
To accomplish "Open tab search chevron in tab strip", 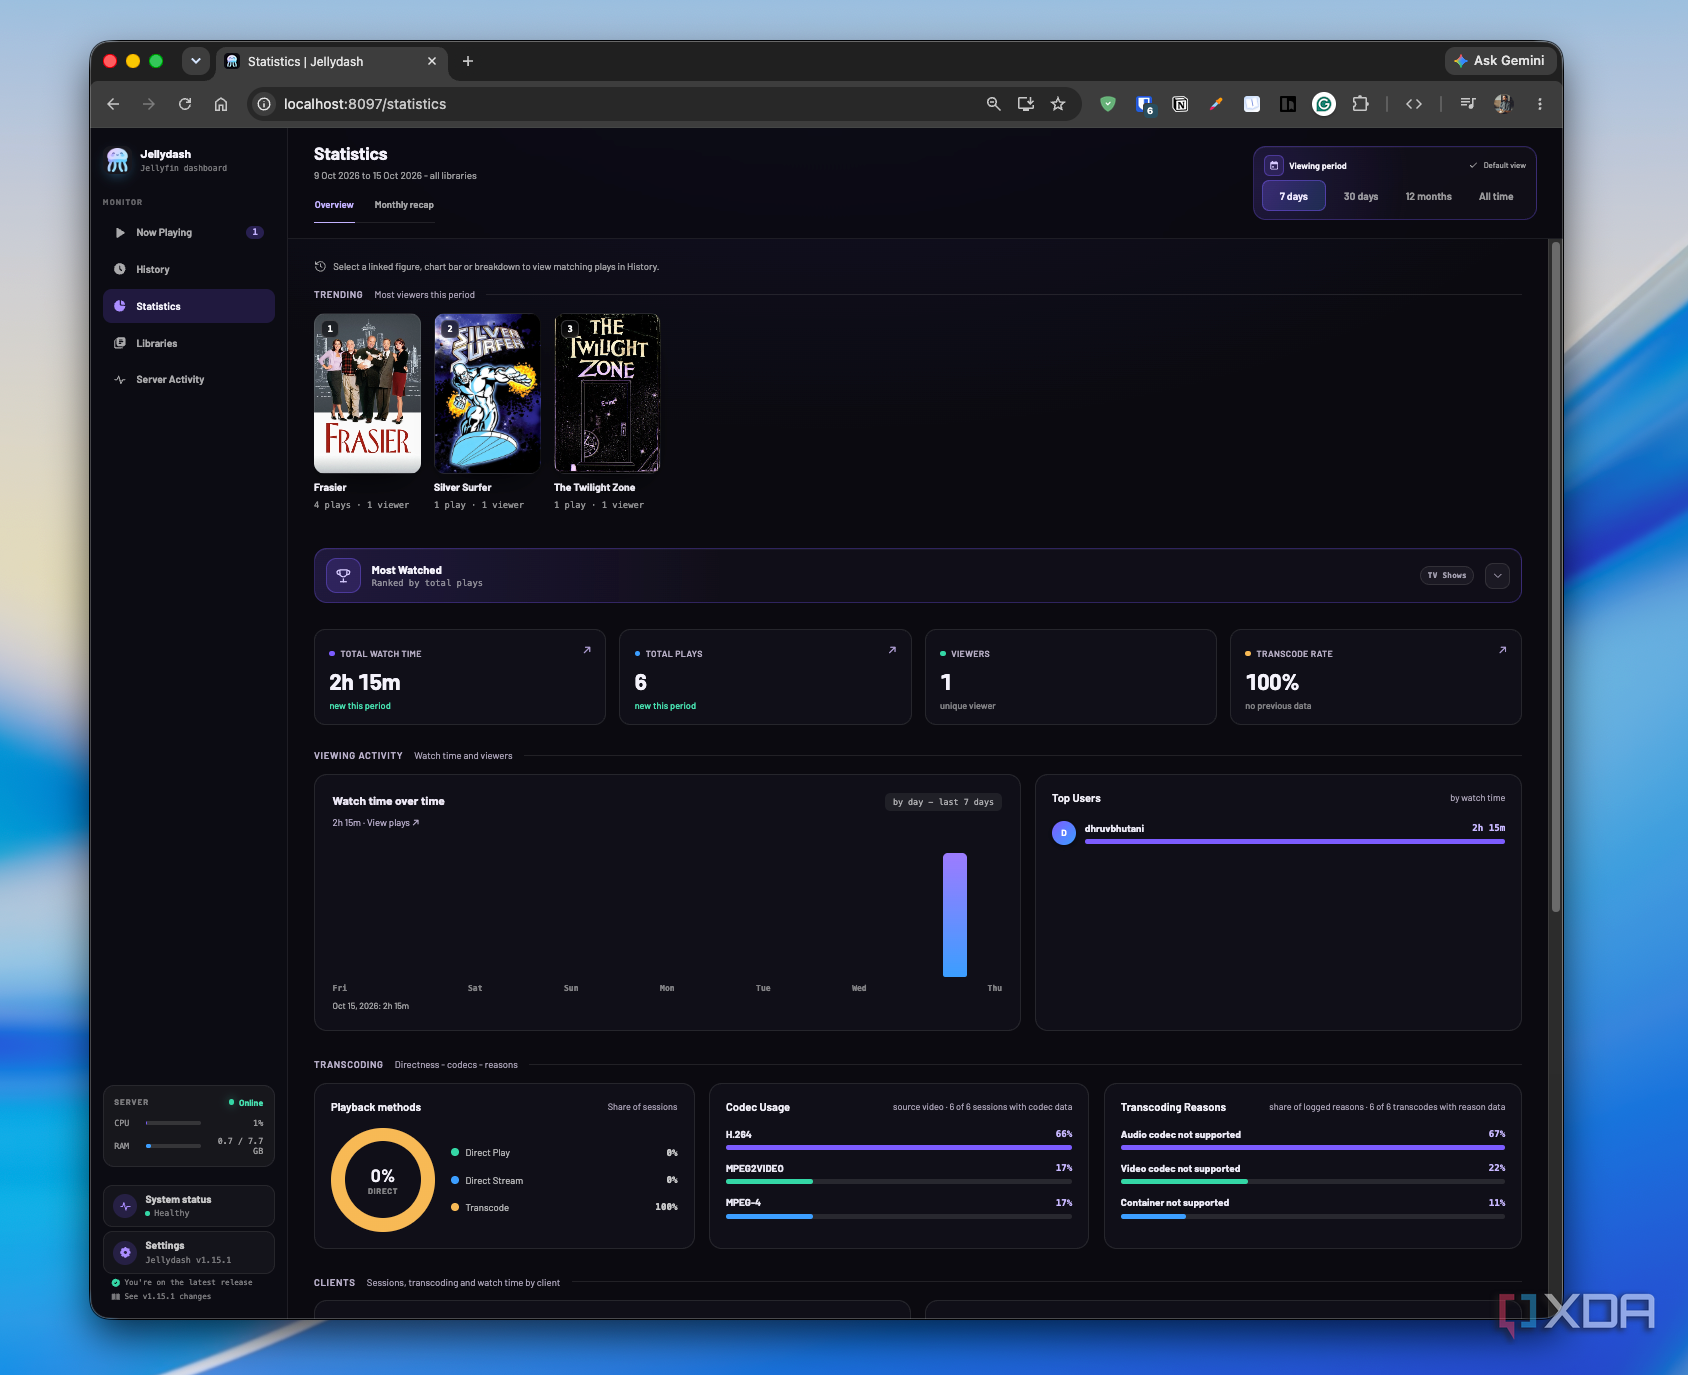I will click(x=196, y=61).
